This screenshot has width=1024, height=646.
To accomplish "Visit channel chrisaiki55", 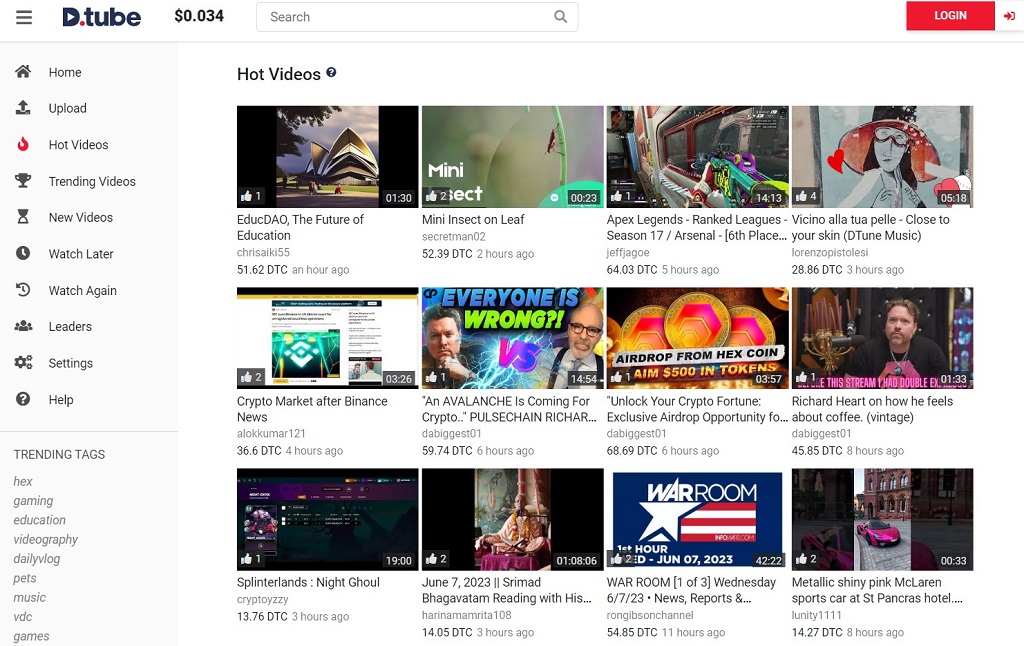I will coord(263,252).
